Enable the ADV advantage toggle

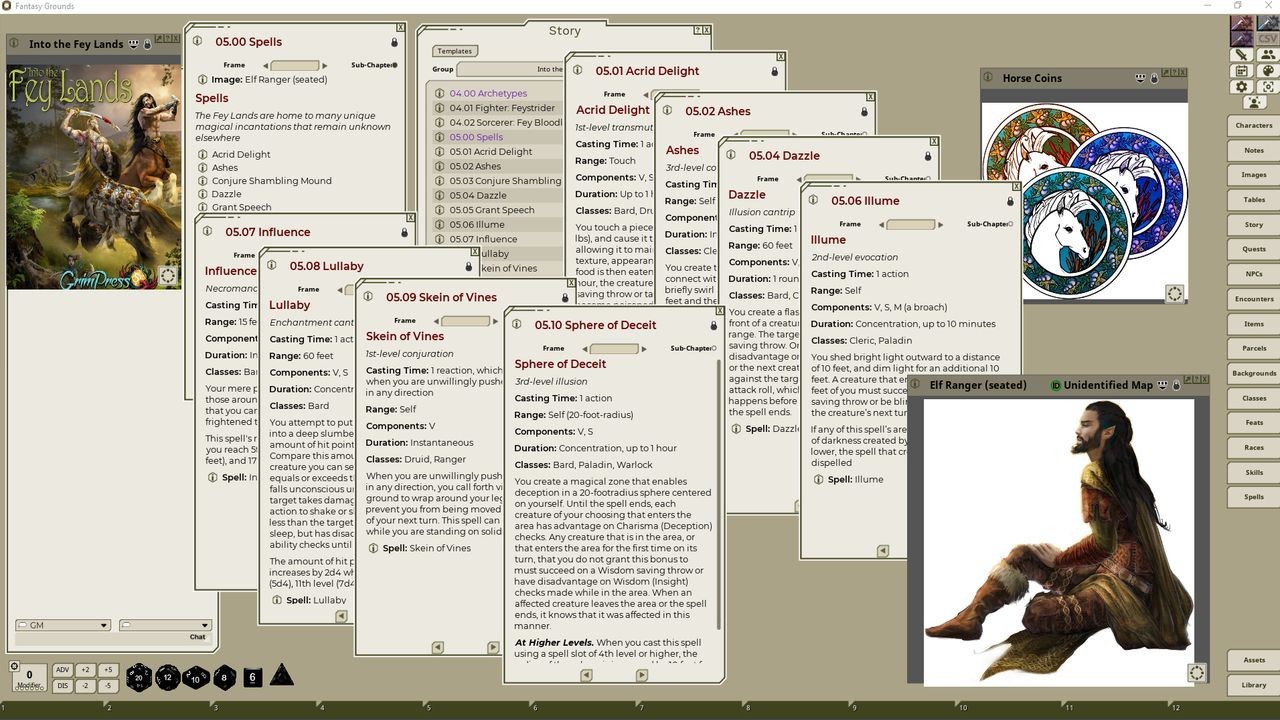coord(62,669)
